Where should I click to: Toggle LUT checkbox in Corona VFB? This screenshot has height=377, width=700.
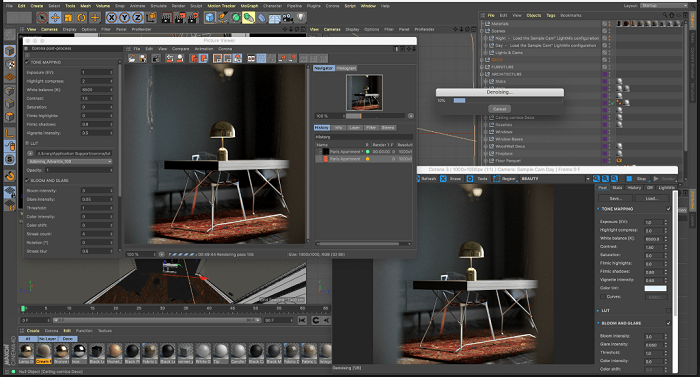(668, 310)
